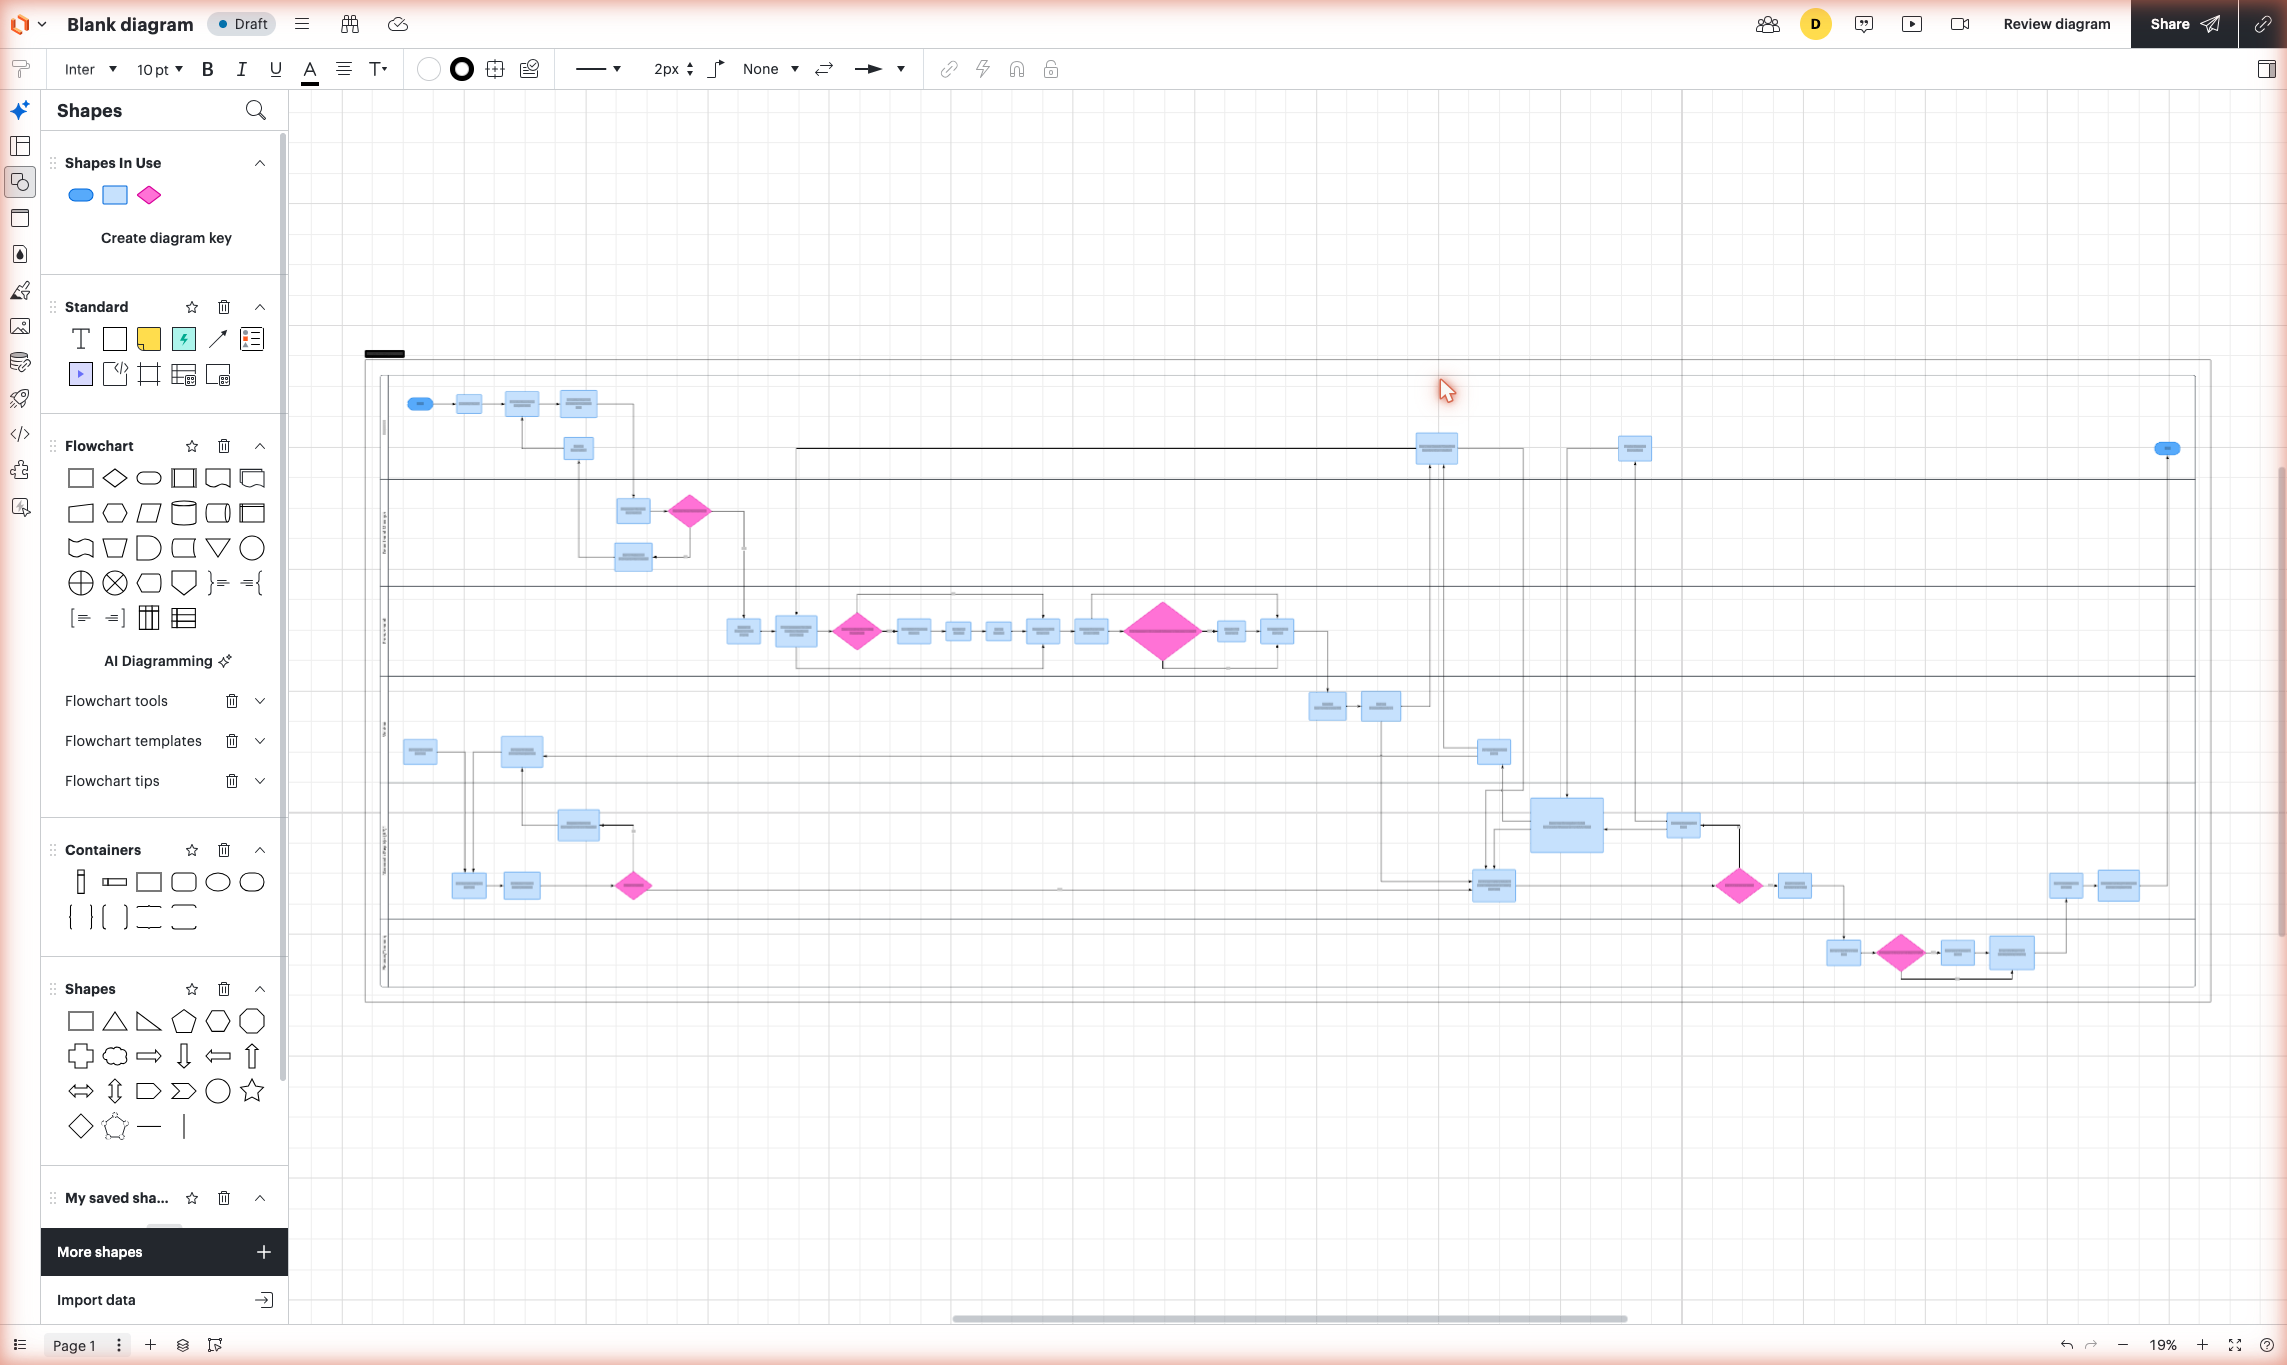Open the text options dropdown
Image resolution: width=2287 pixels, height=1365 pixels.
pyautogui.click(x=378, y=69)
